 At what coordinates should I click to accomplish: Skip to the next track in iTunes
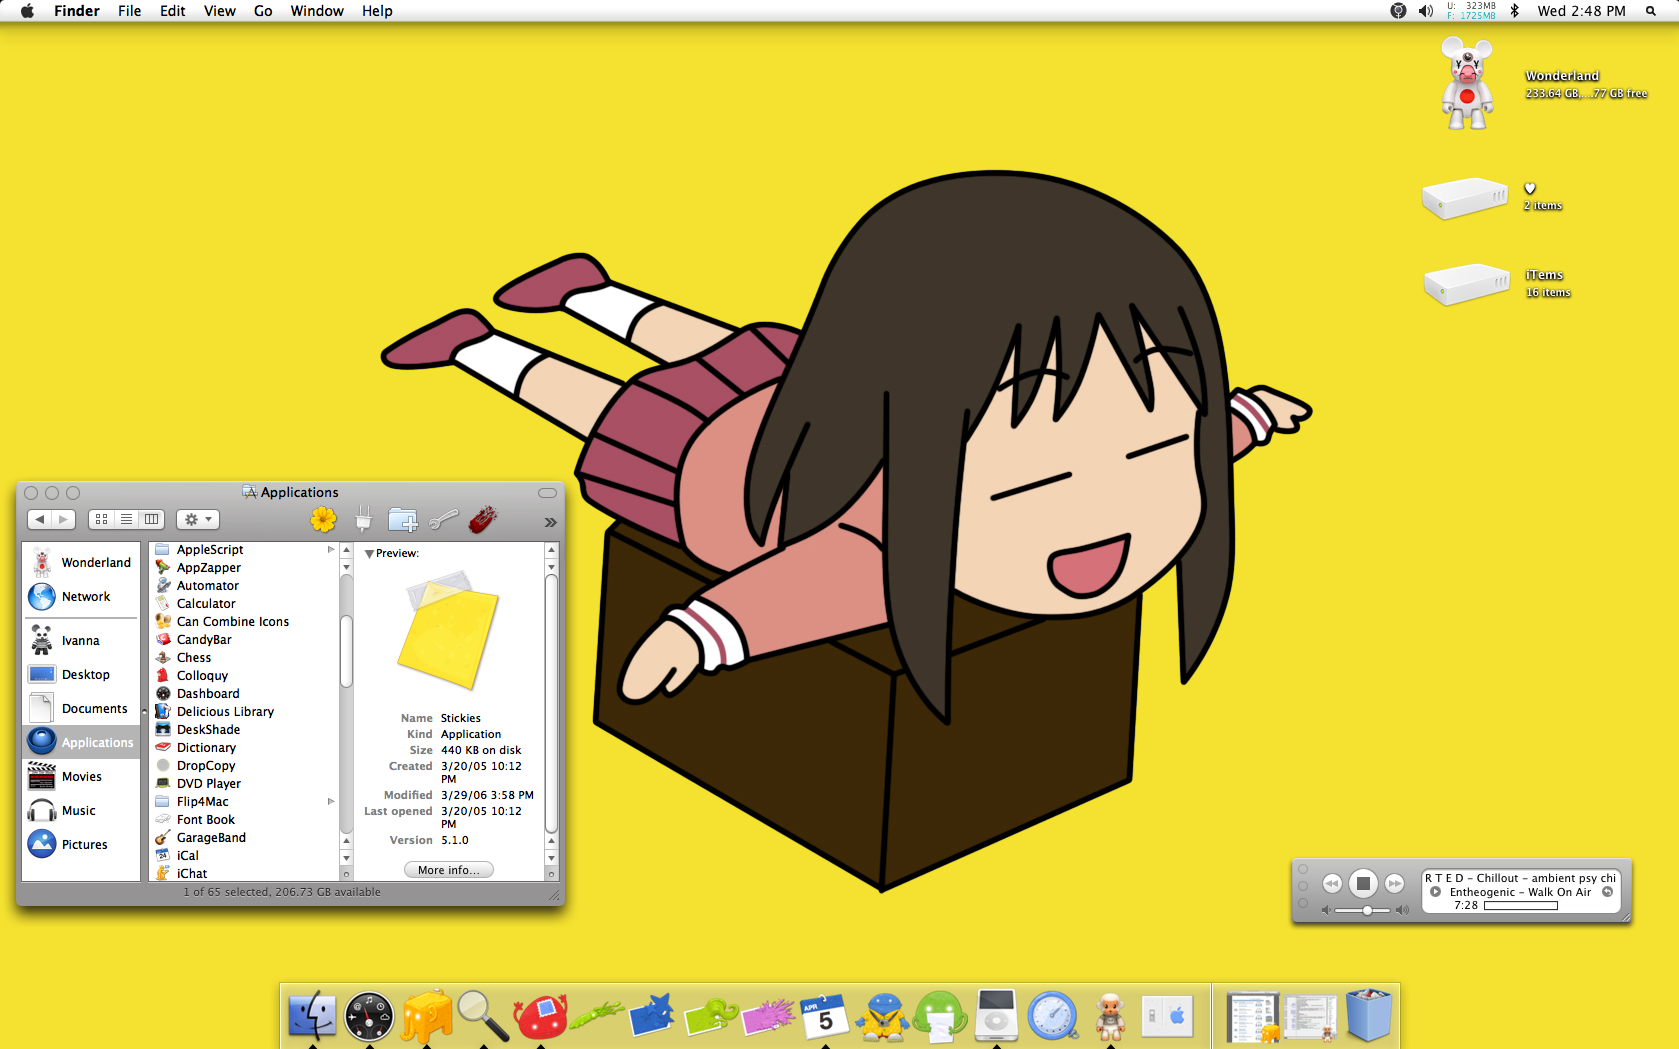pos(1394,884)
